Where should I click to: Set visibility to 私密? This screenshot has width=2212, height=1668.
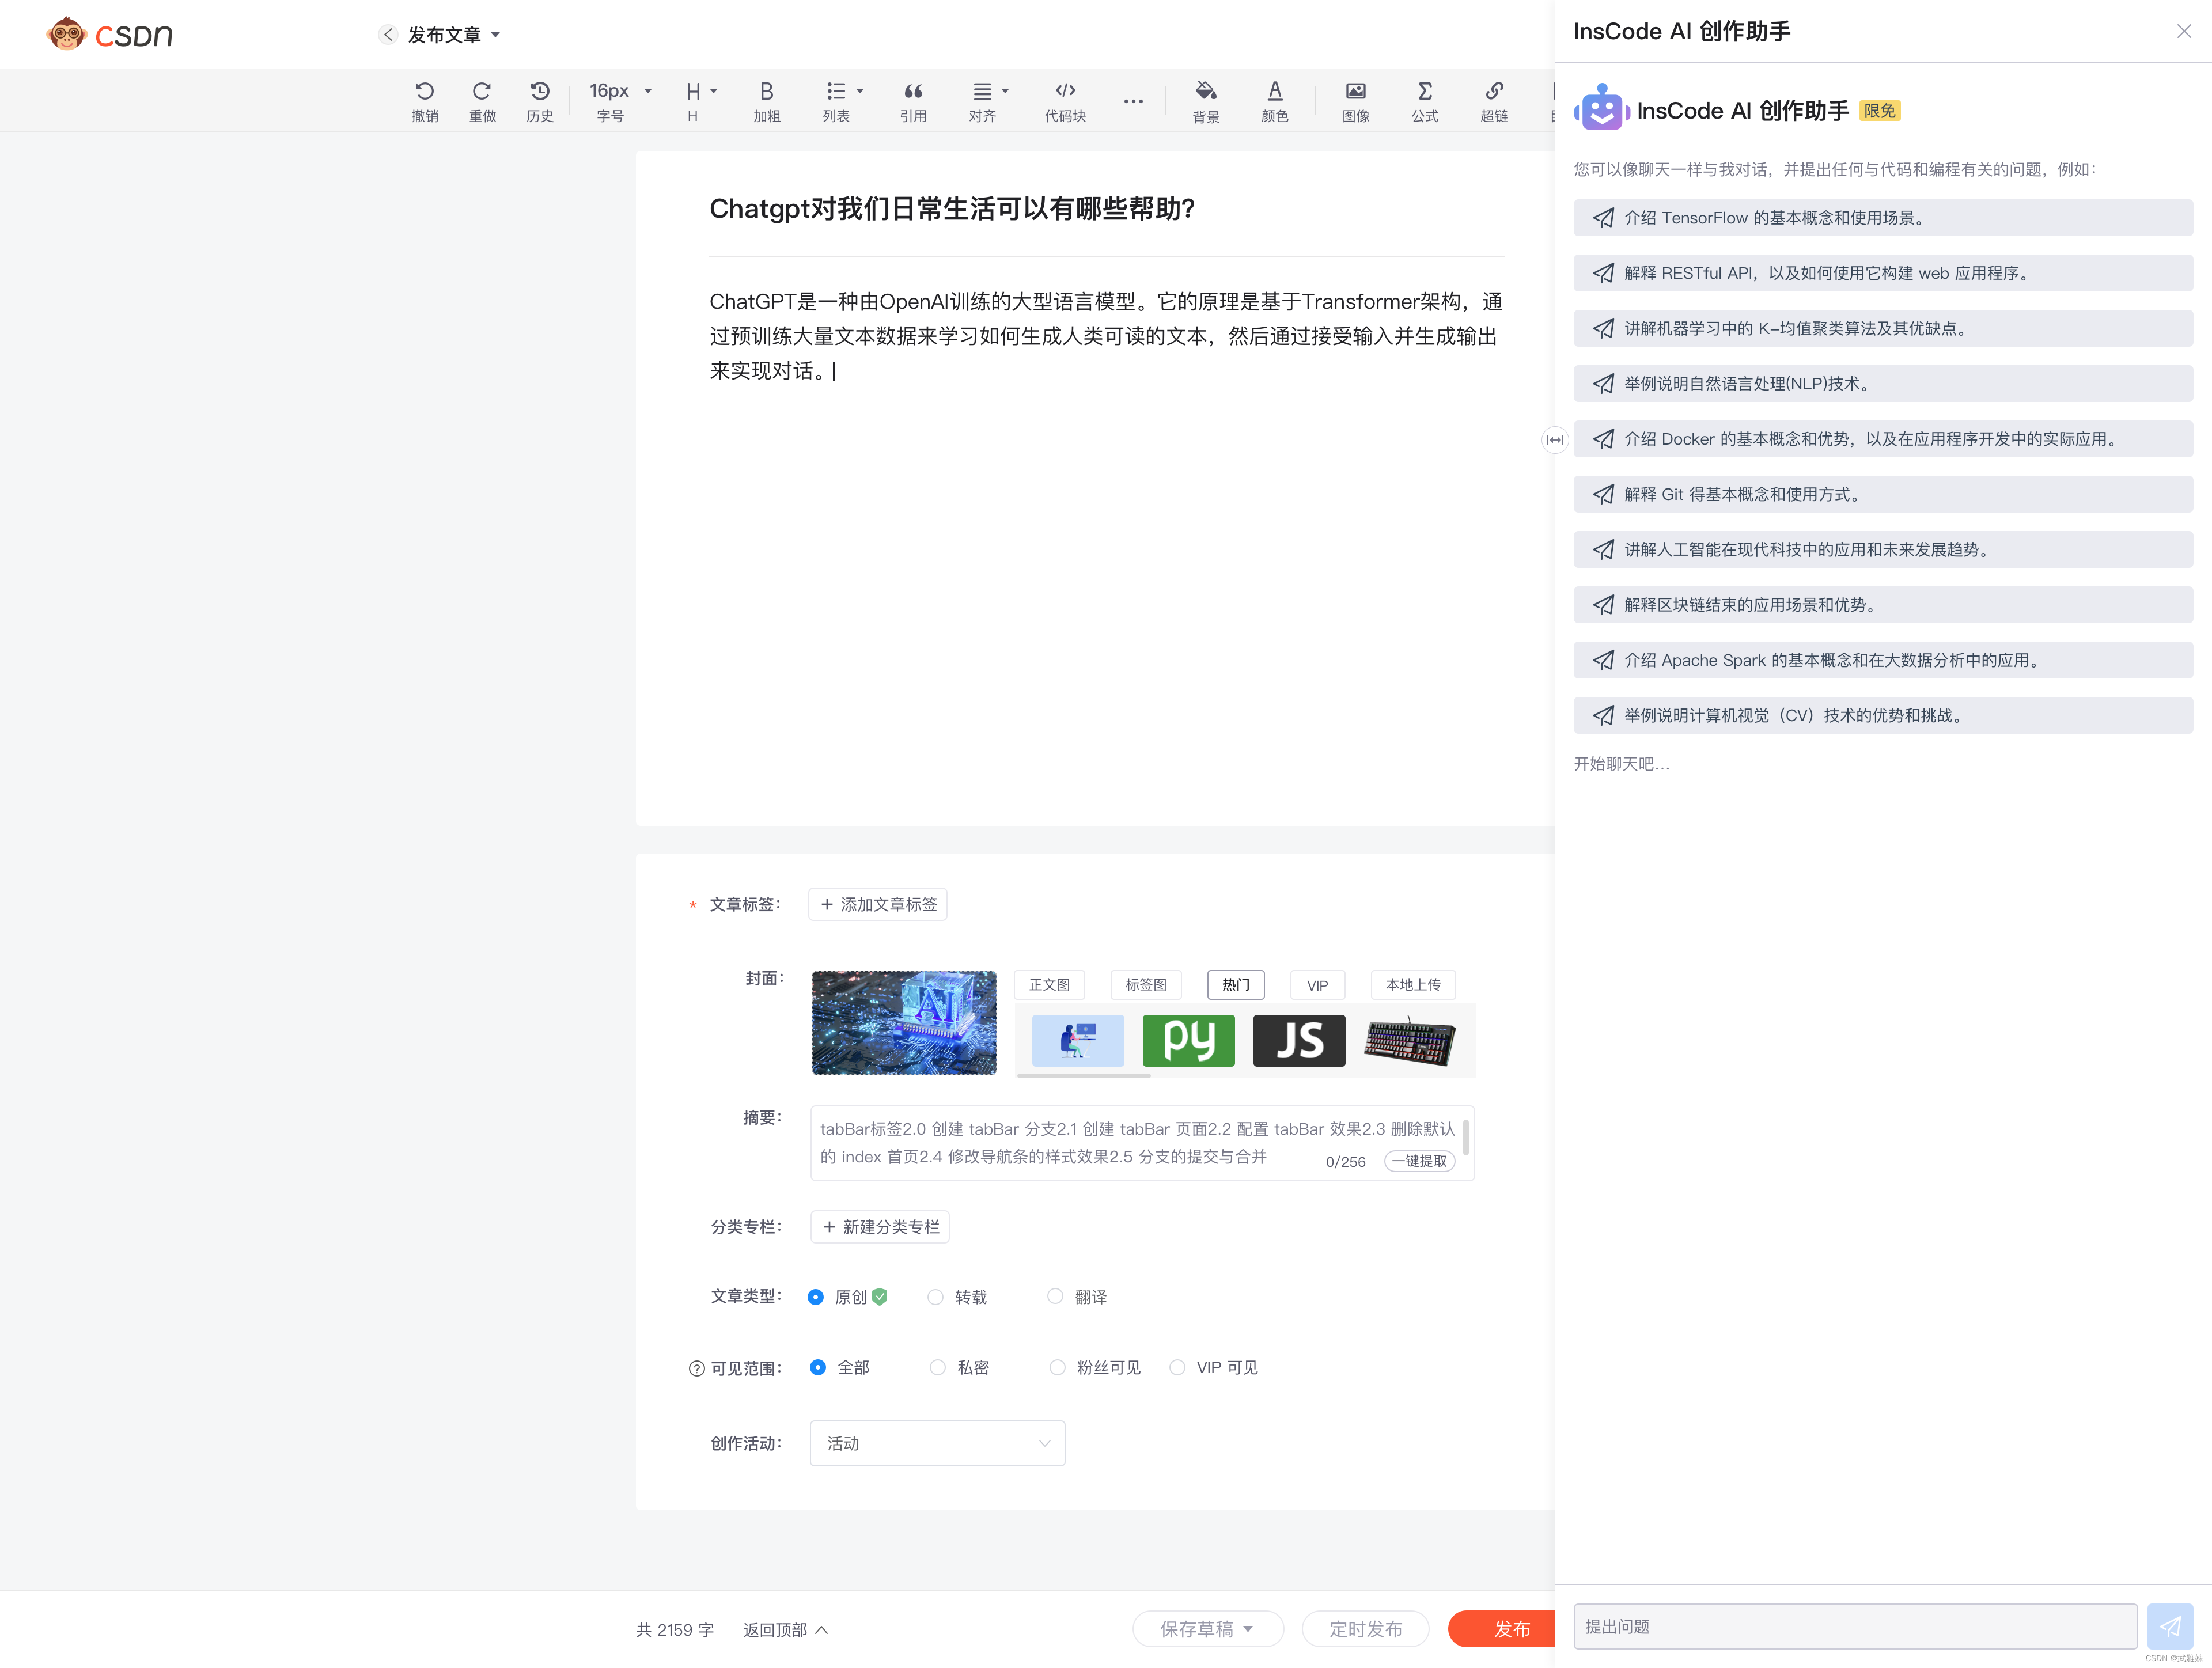point(937,1367)
